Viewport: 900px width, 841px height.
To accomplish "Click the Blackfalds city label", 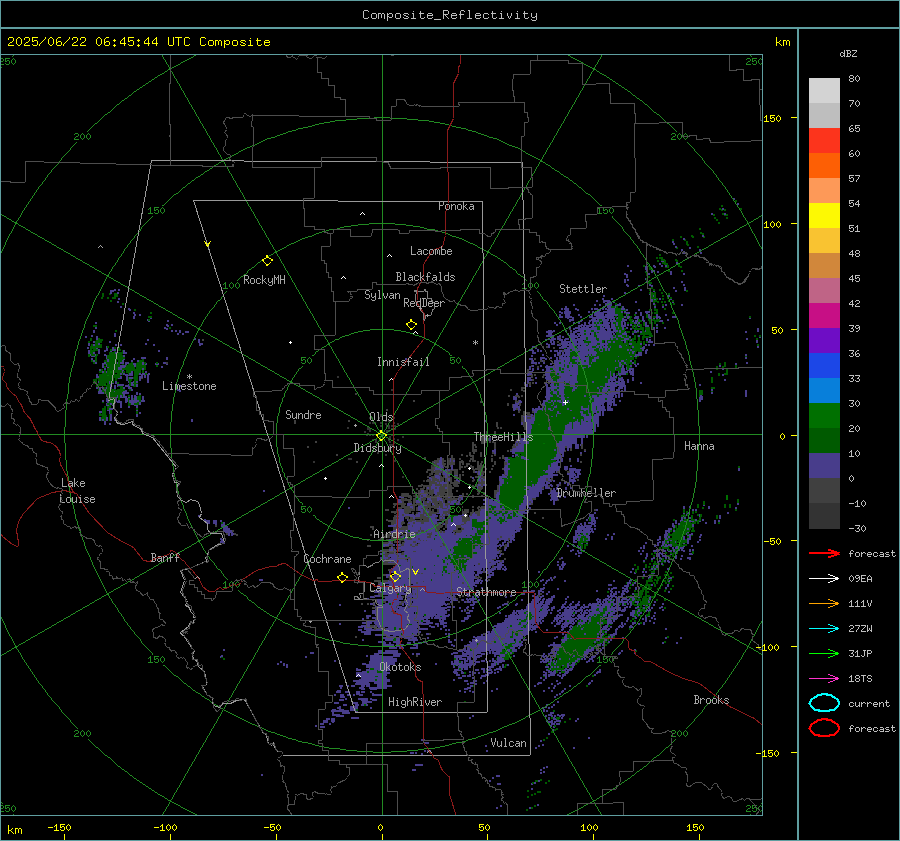I will (425, 277).
